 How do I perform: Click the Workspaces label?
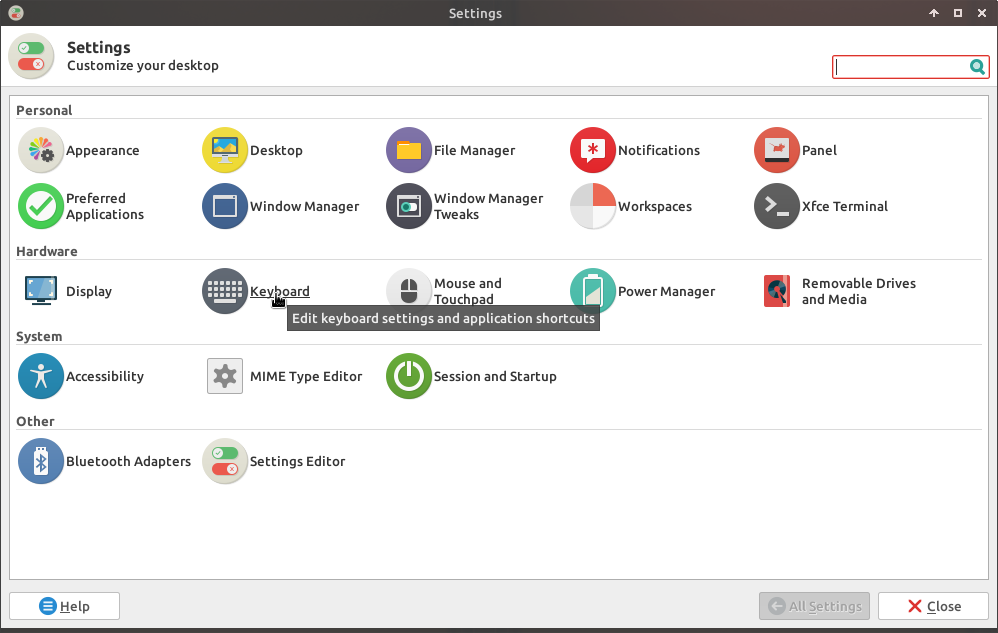point(655,207)
